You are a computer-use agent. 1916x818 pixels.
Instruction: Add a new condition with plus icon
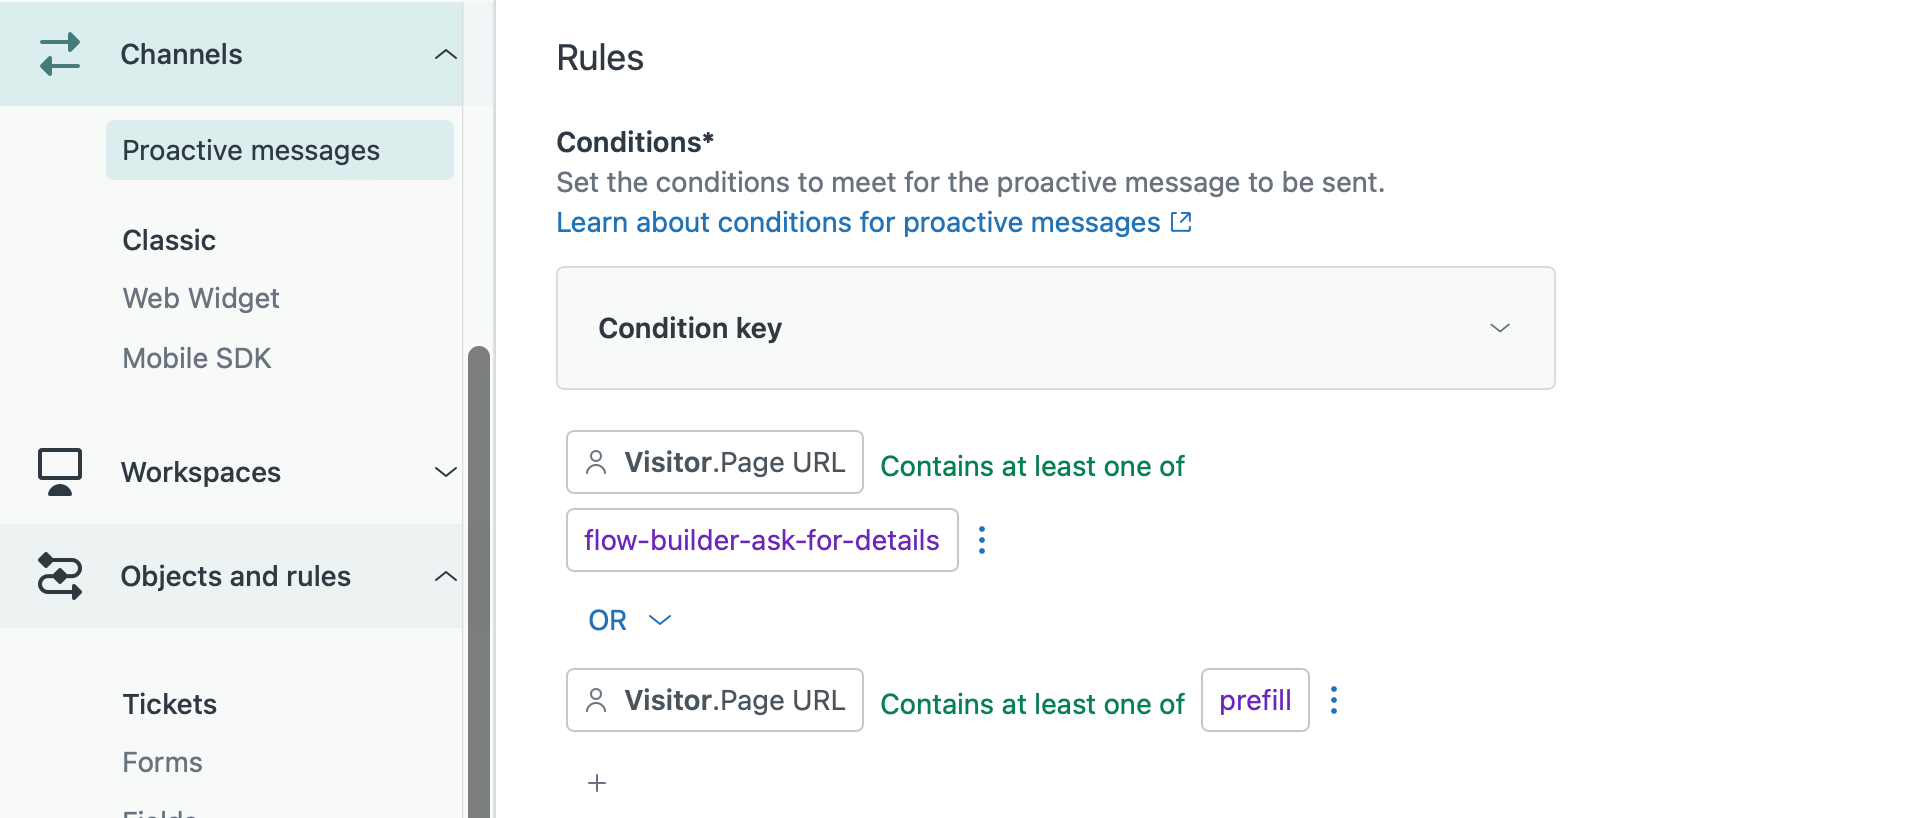click(x=597, y=783)
